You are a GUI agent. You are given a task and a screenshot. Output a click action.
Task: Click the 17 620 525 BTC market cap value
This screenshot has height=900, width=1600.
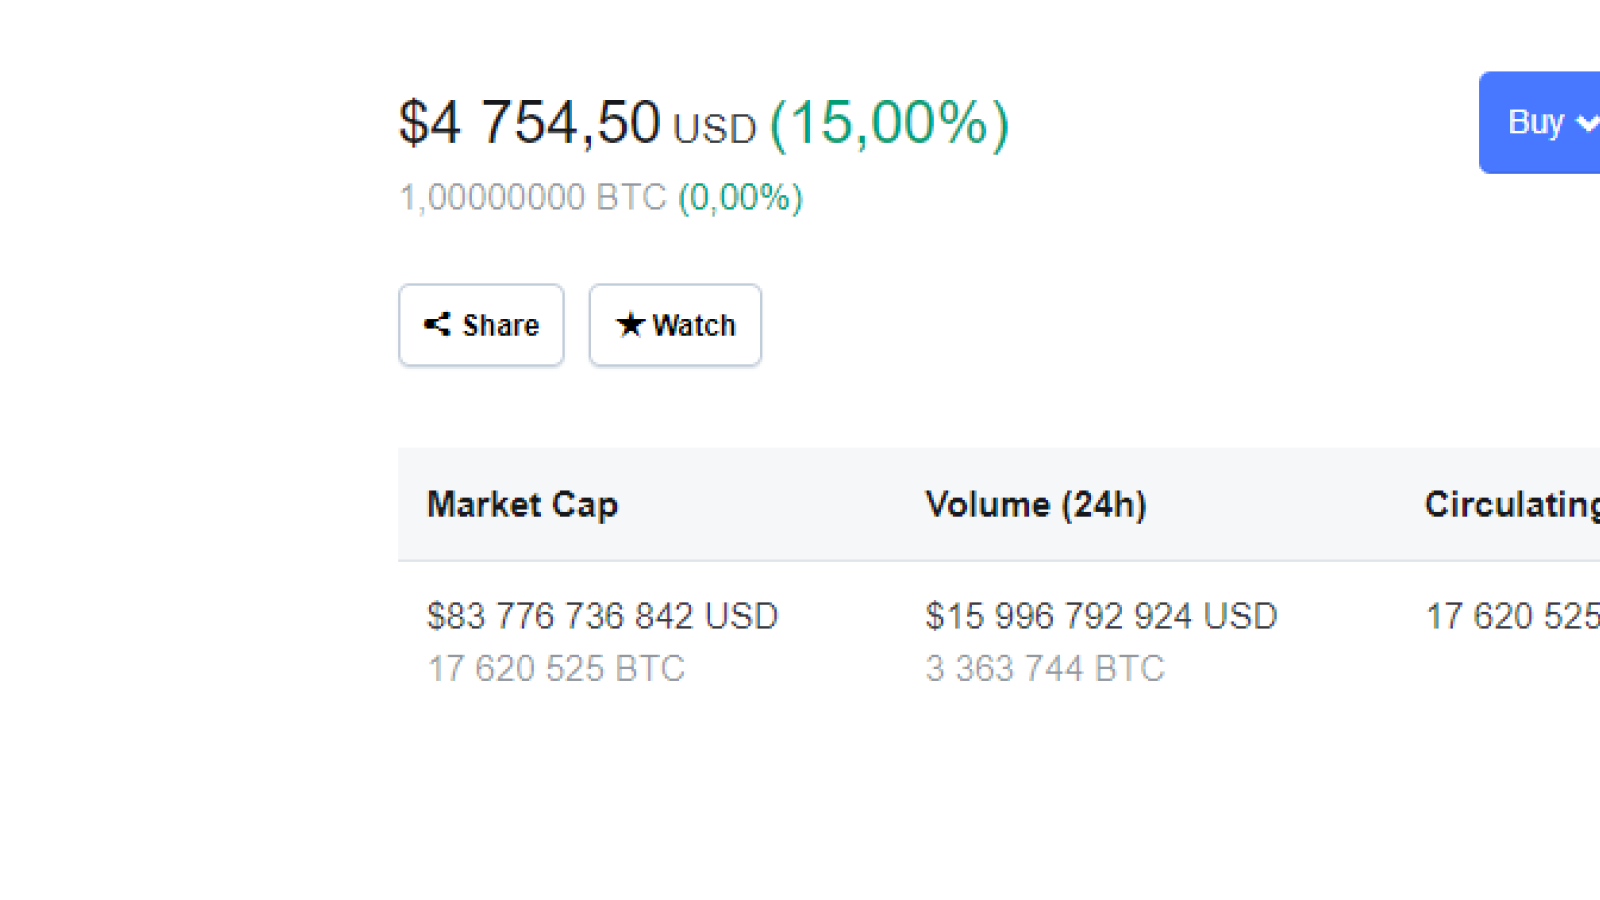pyautogui.click(x=556, y=668)
